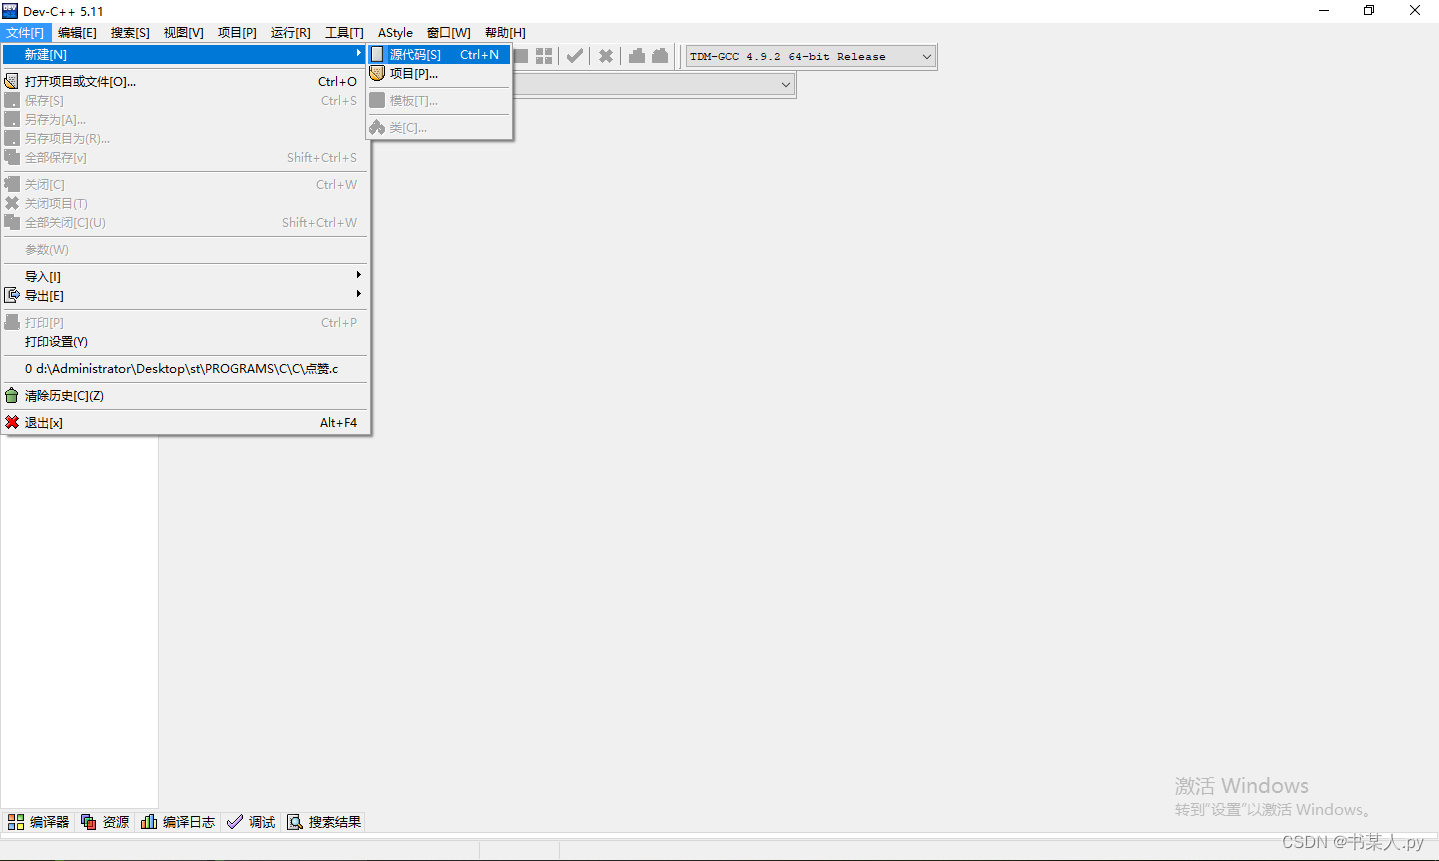Expand the 新建[N] submenu arrow
This screenshot has height=861, width=1439.
[358, 54]
